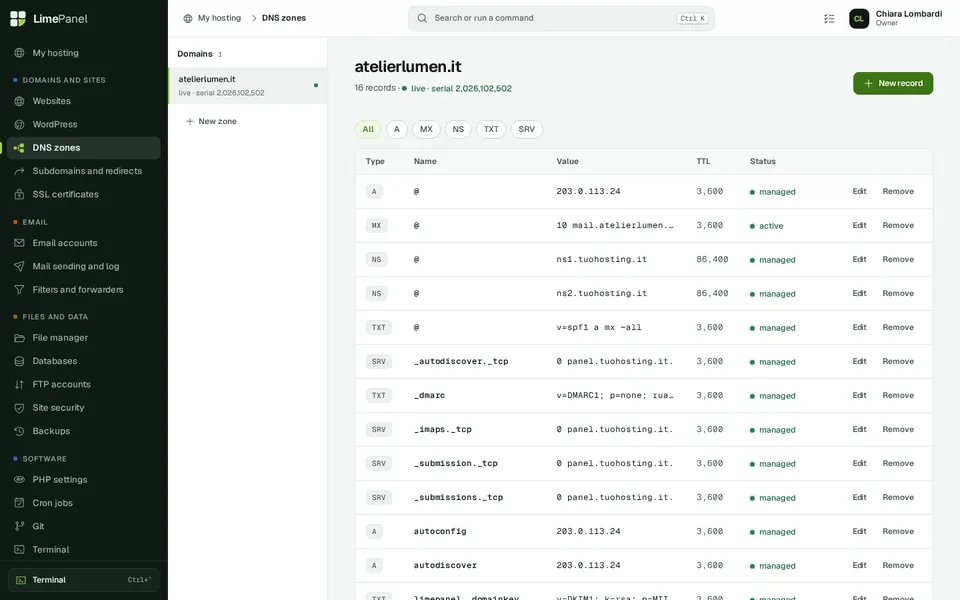Click the live serial 2,026,102,502 status text
Viewport: 960px width, 600px height.
460,89
